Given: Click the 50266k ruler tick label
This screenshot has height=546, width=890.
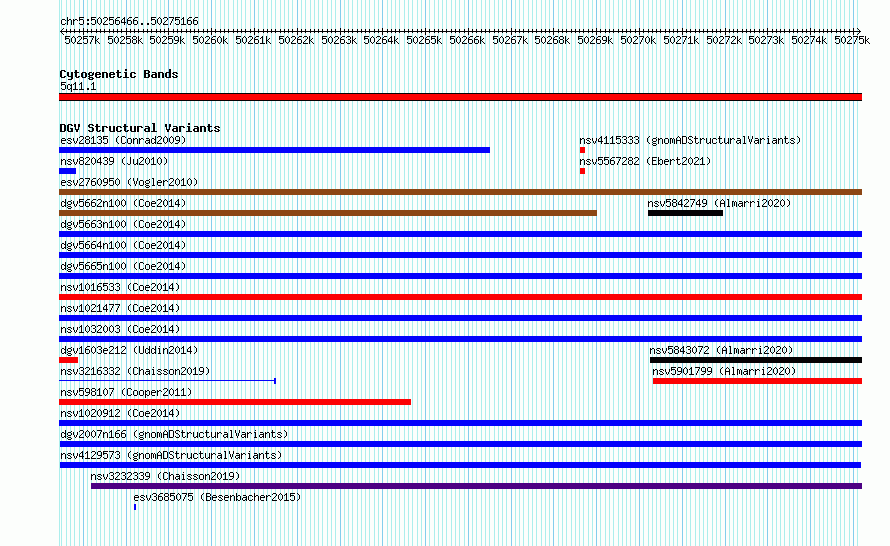Looking at the screenshot, I should click(x=467, y=40).
